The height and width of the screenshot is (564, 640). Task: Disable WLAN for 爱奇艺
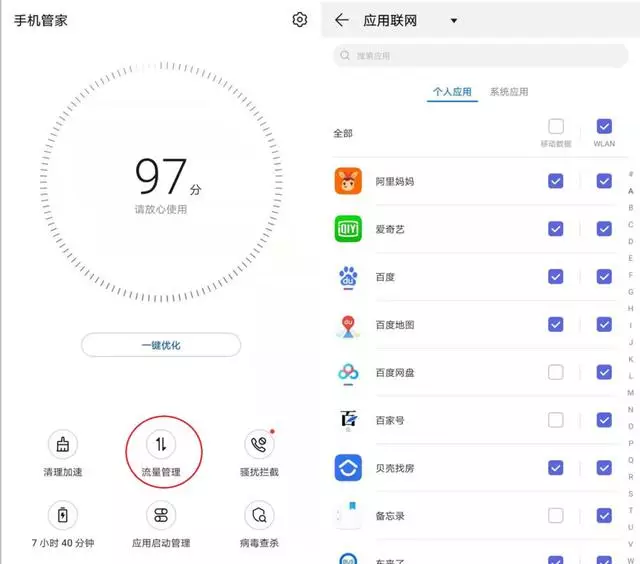click(604, 229)
